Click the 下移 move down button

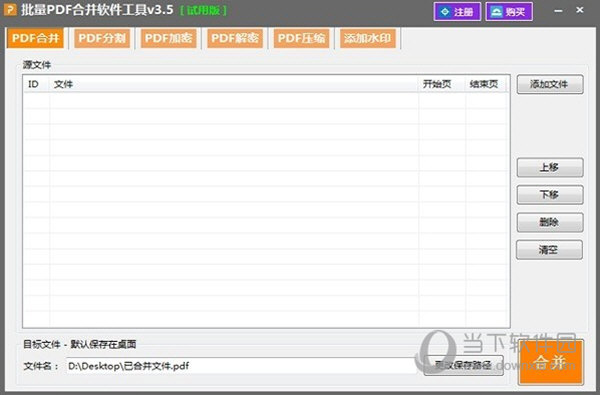550,195
